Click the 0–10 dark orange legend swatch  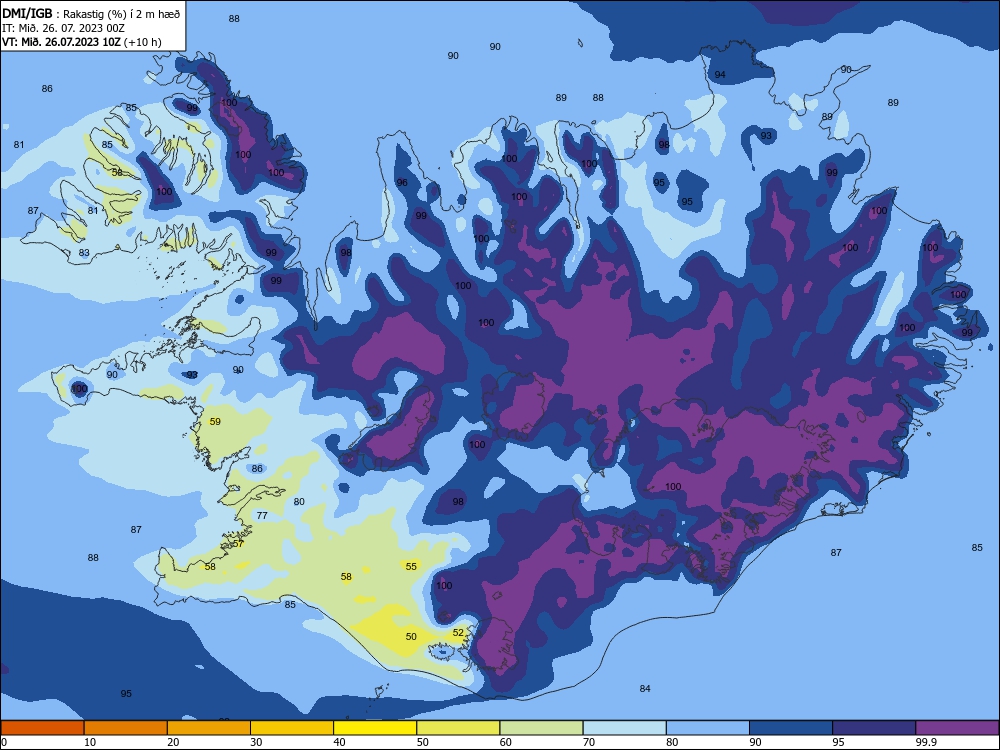(42, 728)
